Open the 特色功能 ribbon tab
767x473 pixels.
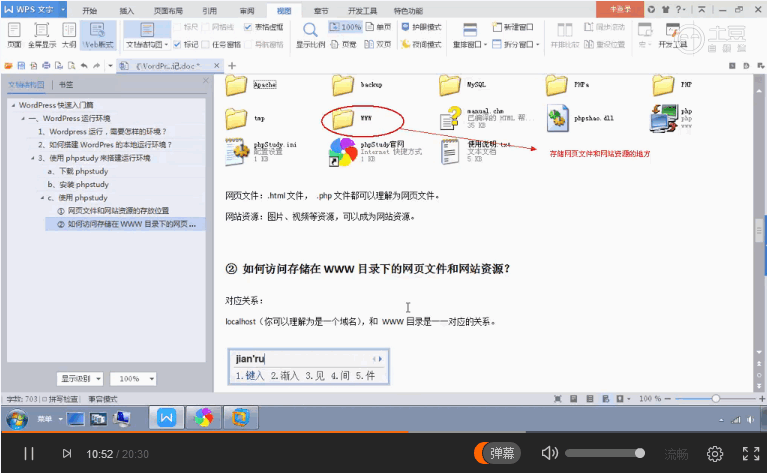click(x=408, y=10)
